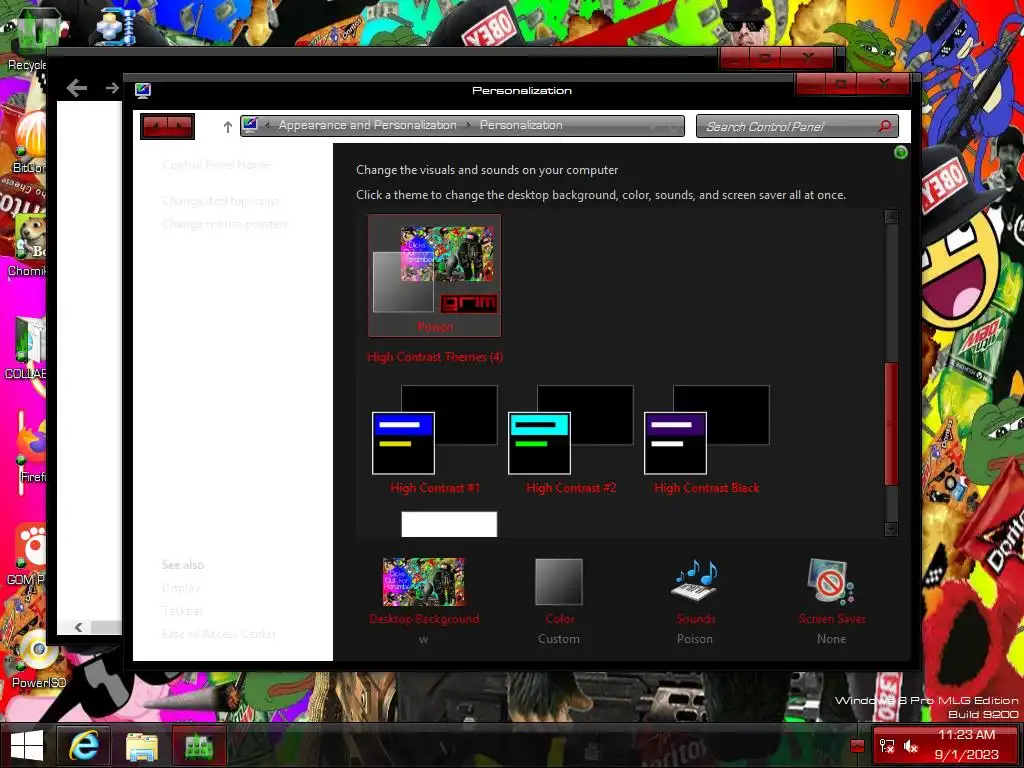Expand breadcrumb arrow after Appearance and Personalization
1024x768 pixels.
[468, 125]
